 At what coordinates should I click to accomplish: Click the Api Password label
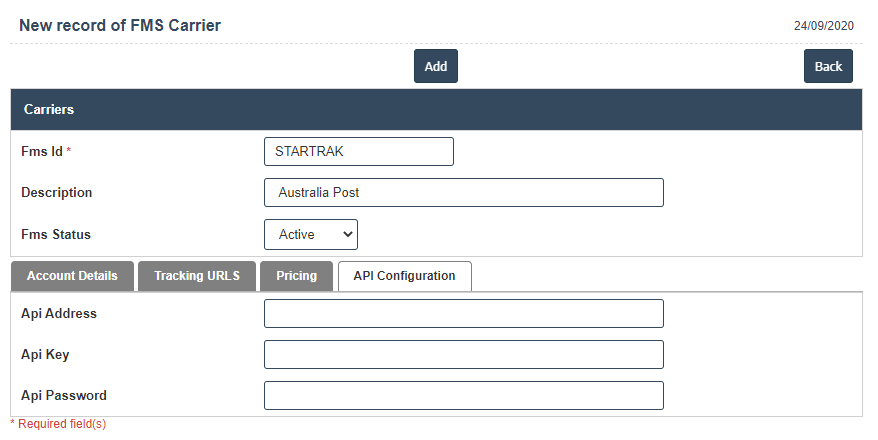[x=64, y=395]
